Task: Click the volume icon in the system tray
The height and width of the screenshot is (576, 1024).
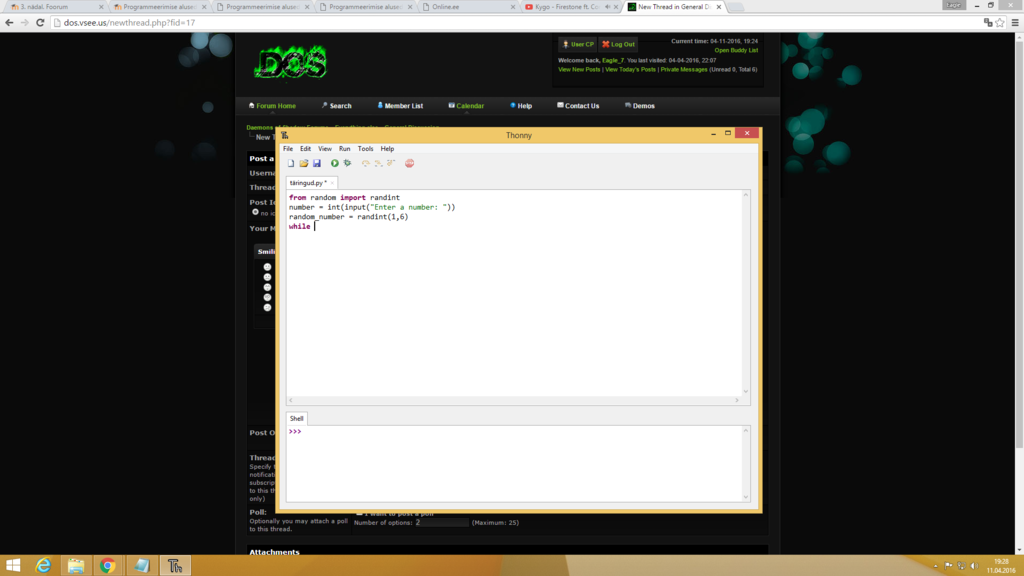Action: point(974,566)
